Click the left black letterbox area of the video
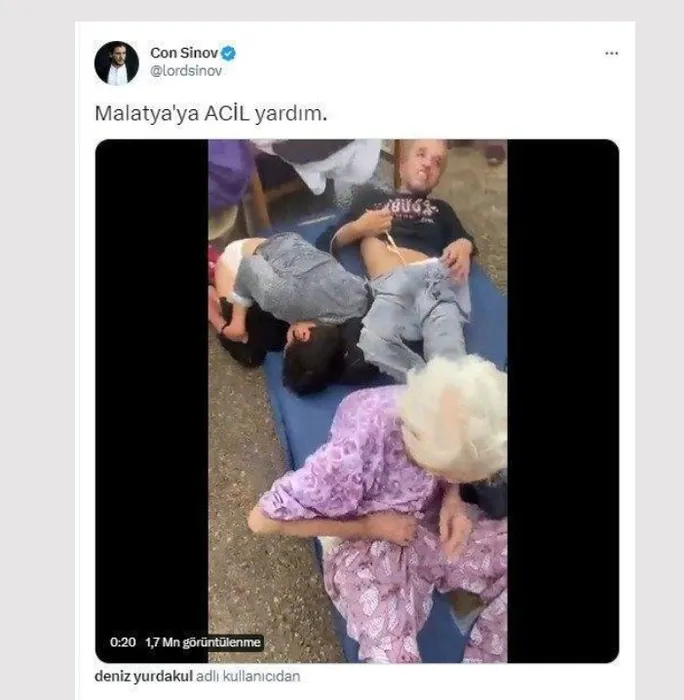 pos(152,379)
